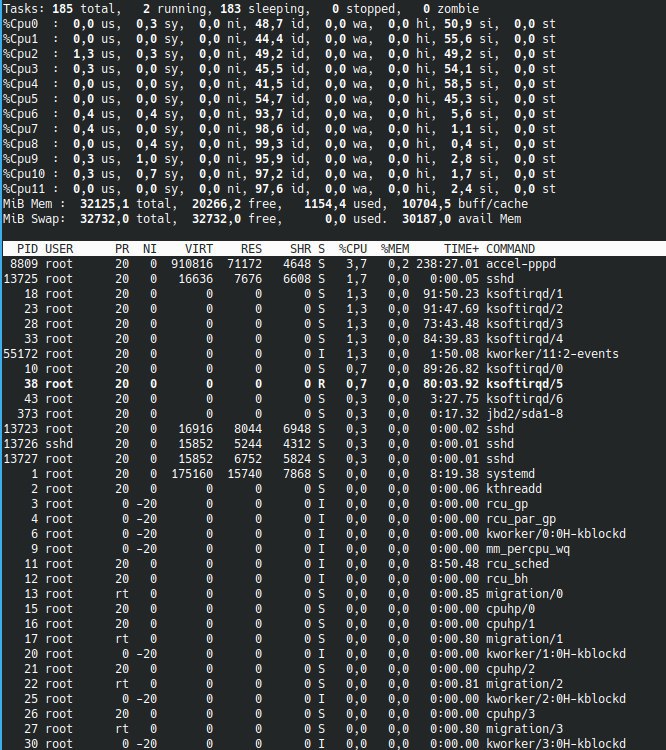Select the 3,7 CPU usage value
Screen dimensions: 666x750
pyautogui.click(x=356, y=264)
